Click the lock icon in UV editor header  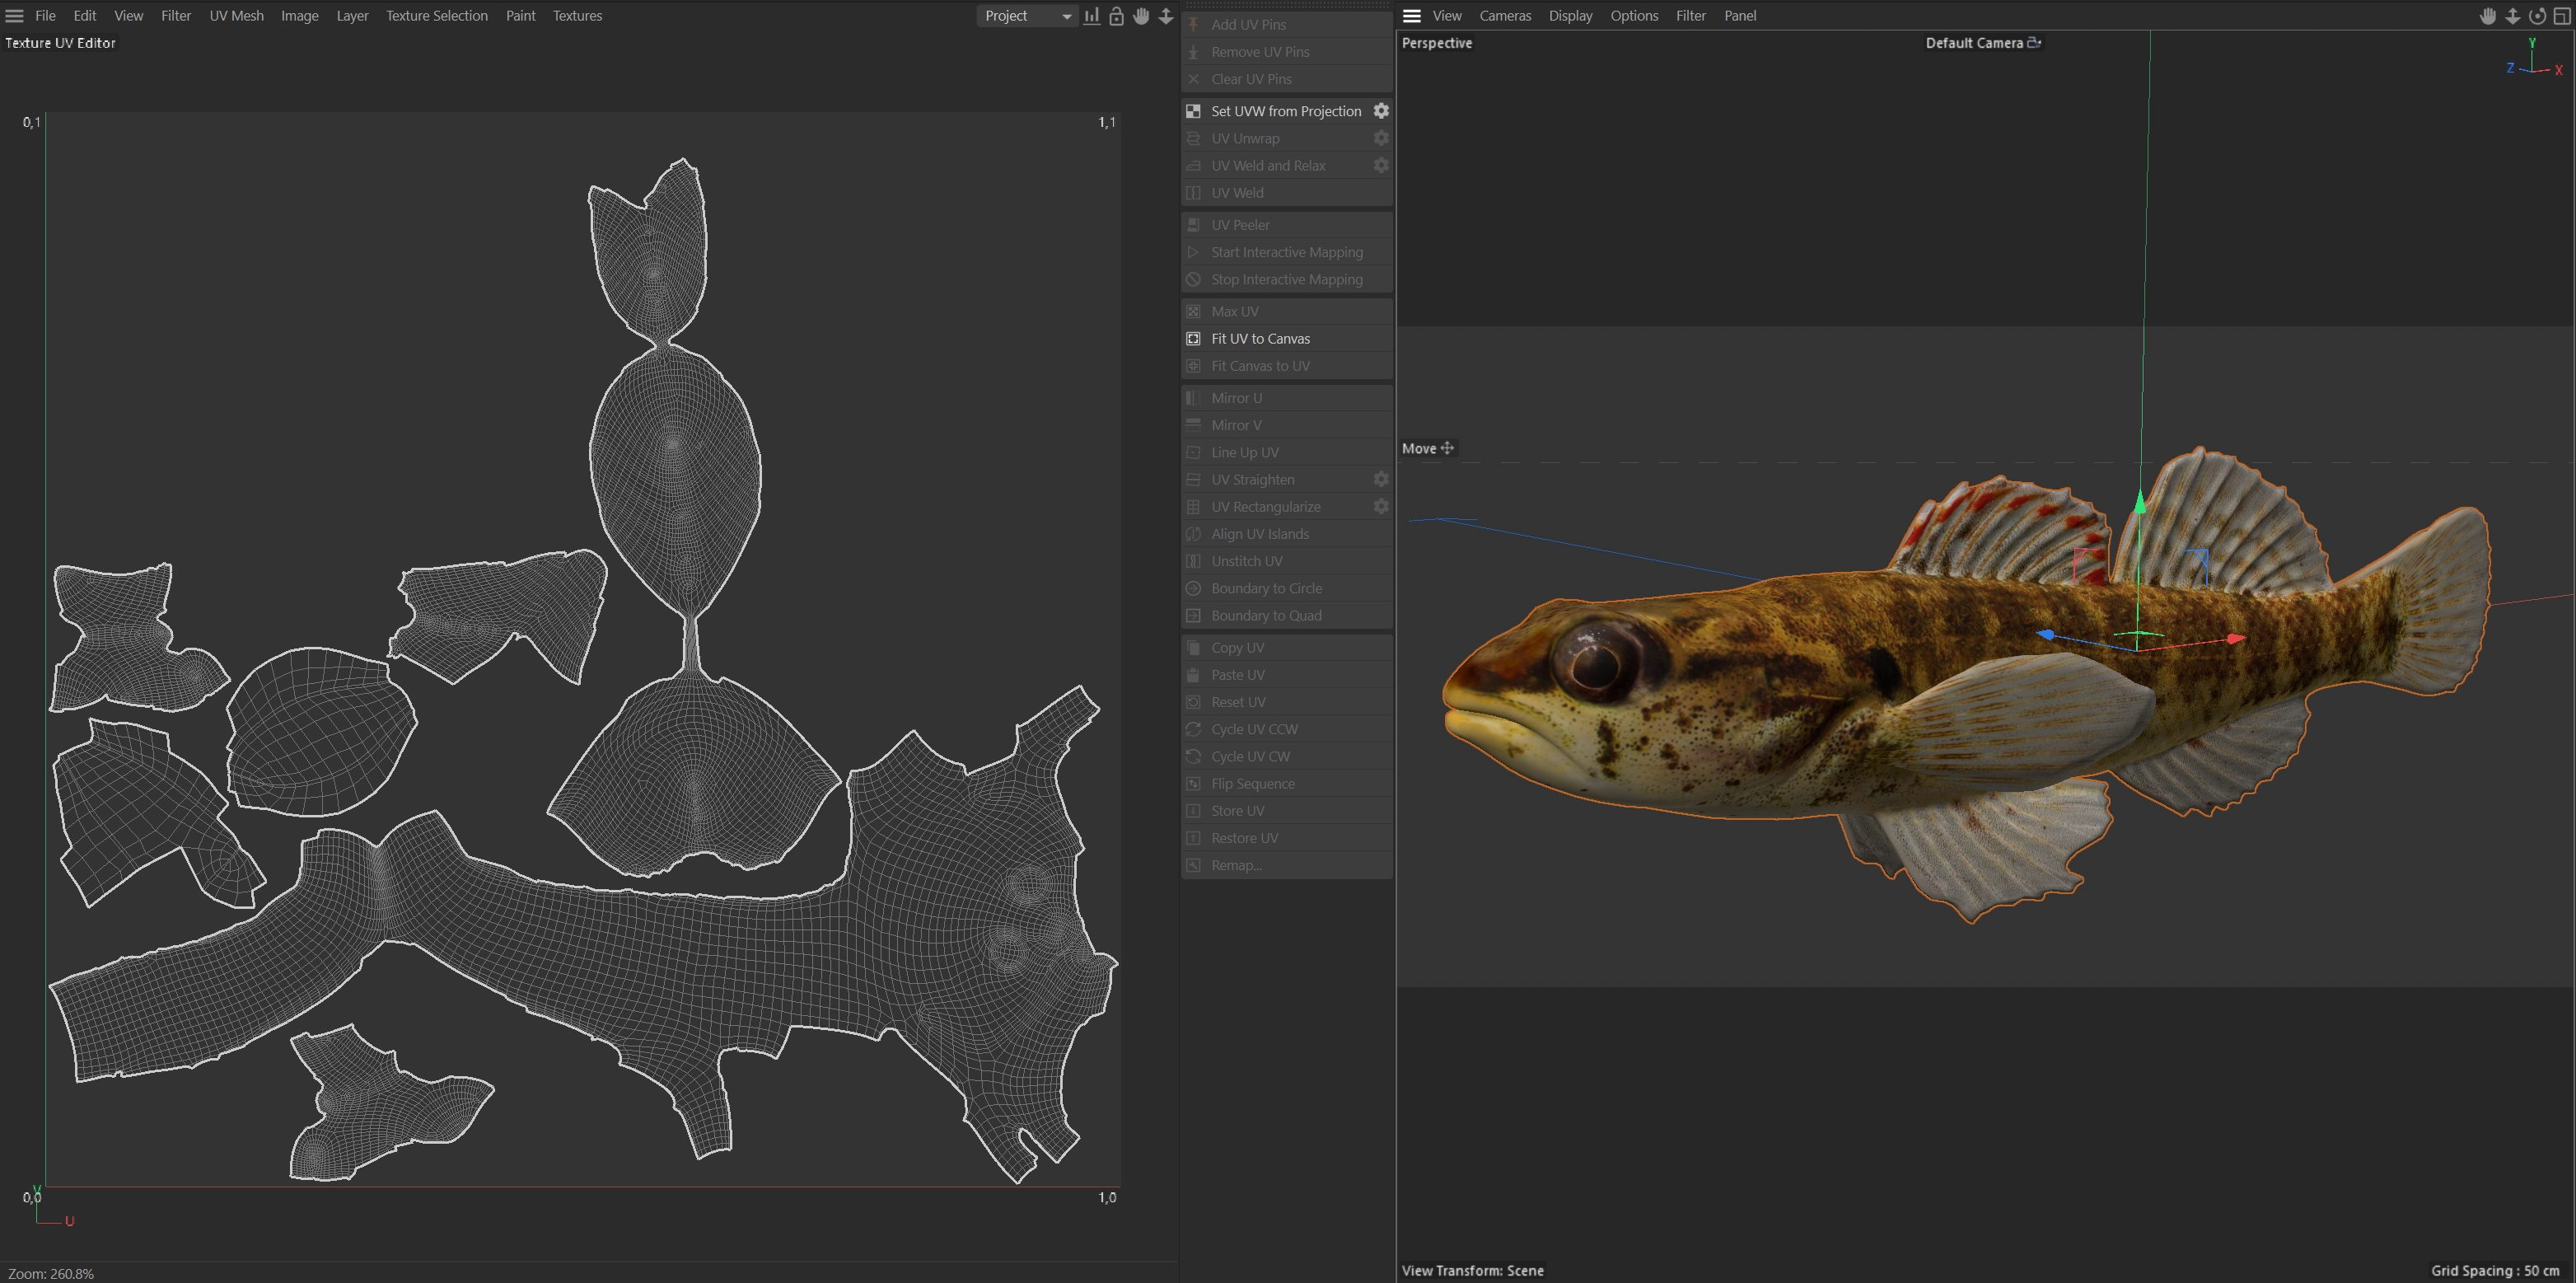point(1116,16)
